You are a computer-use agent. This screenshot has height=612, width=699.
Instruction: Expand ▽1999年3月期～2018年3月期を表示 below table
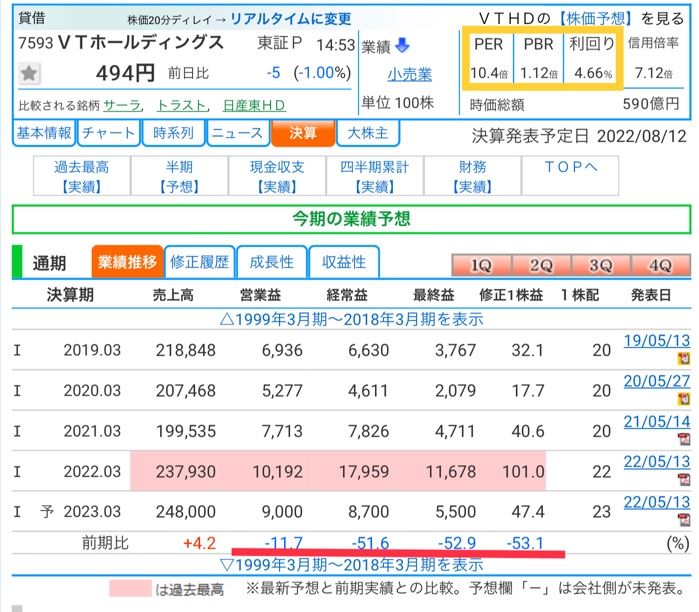click(x=351, y=564)
